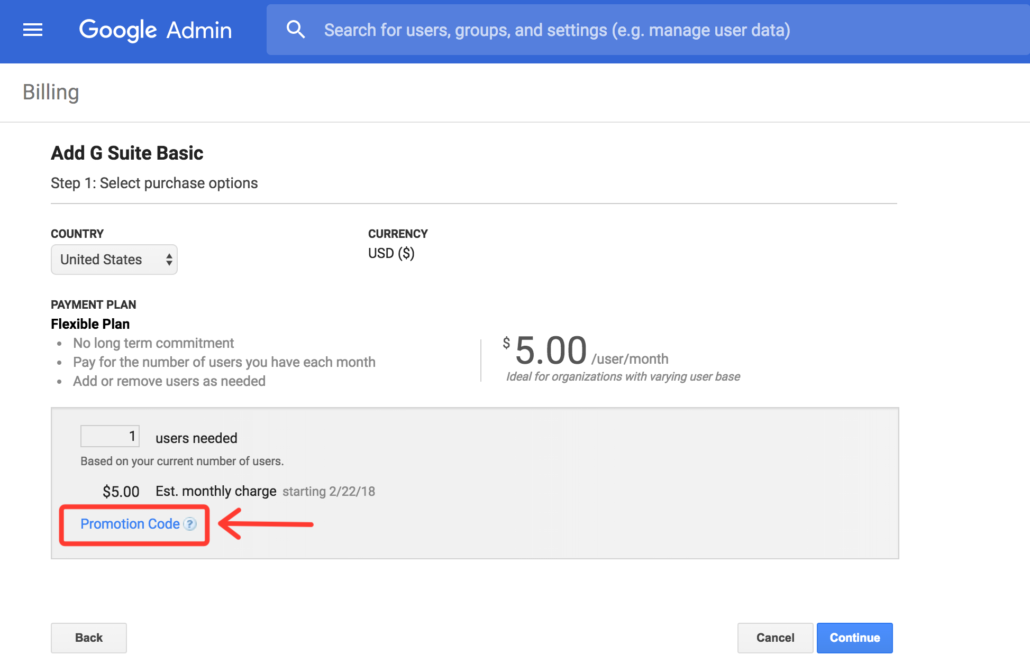Open the Country dropdown showing United States
1030x655 pixels.
114,260
